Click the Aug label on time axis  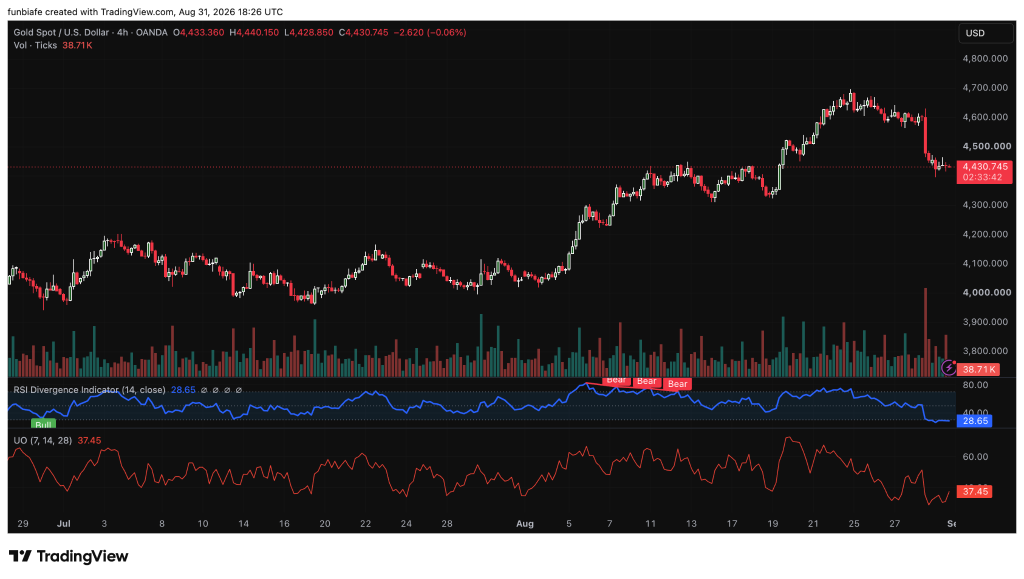coord(524,524)
